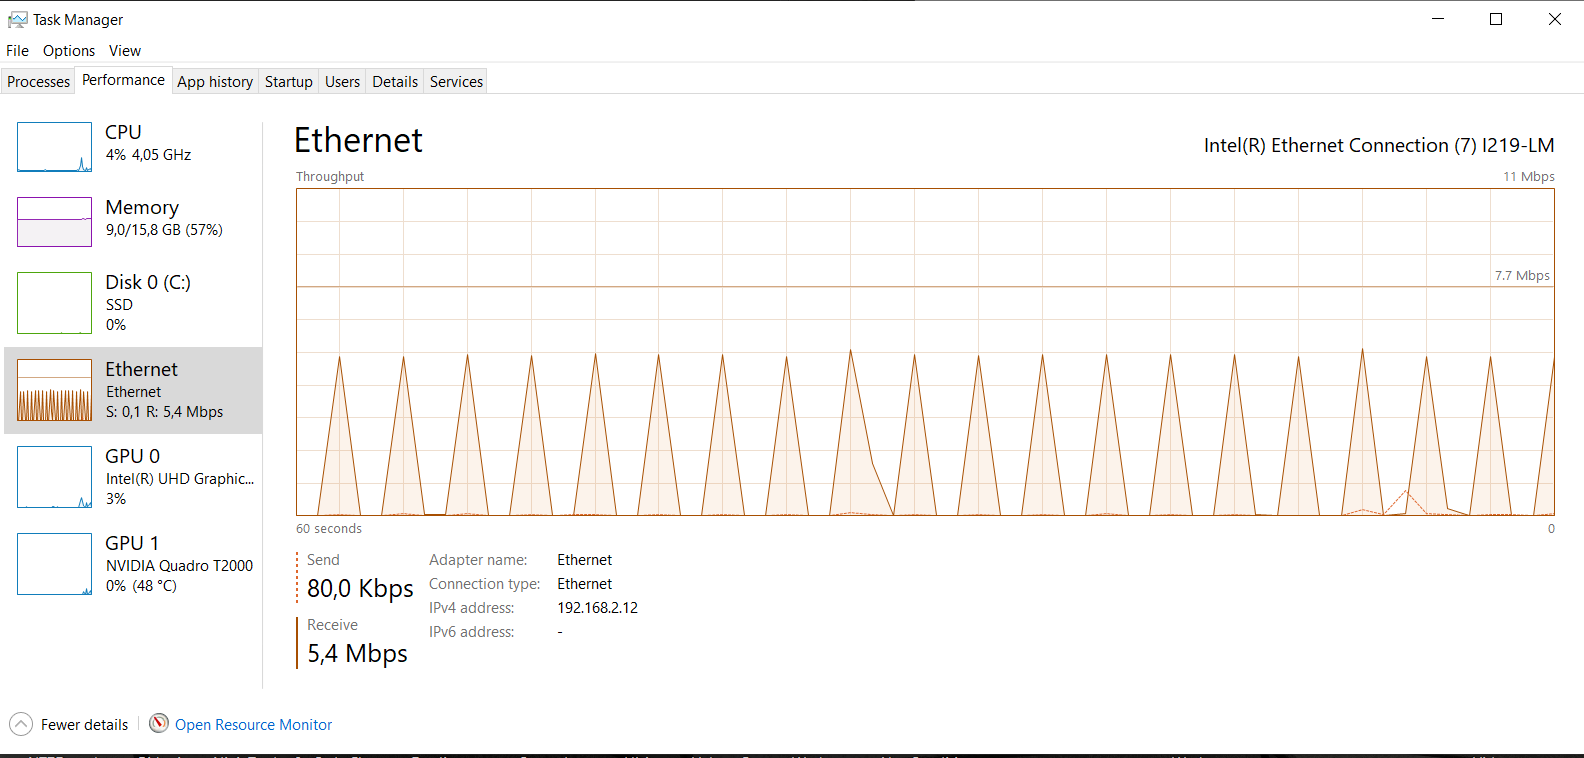Select the GPU 1 NVIDIA graph thumbnail
The width and height of the screenshot is (1584, 758).
54,564
